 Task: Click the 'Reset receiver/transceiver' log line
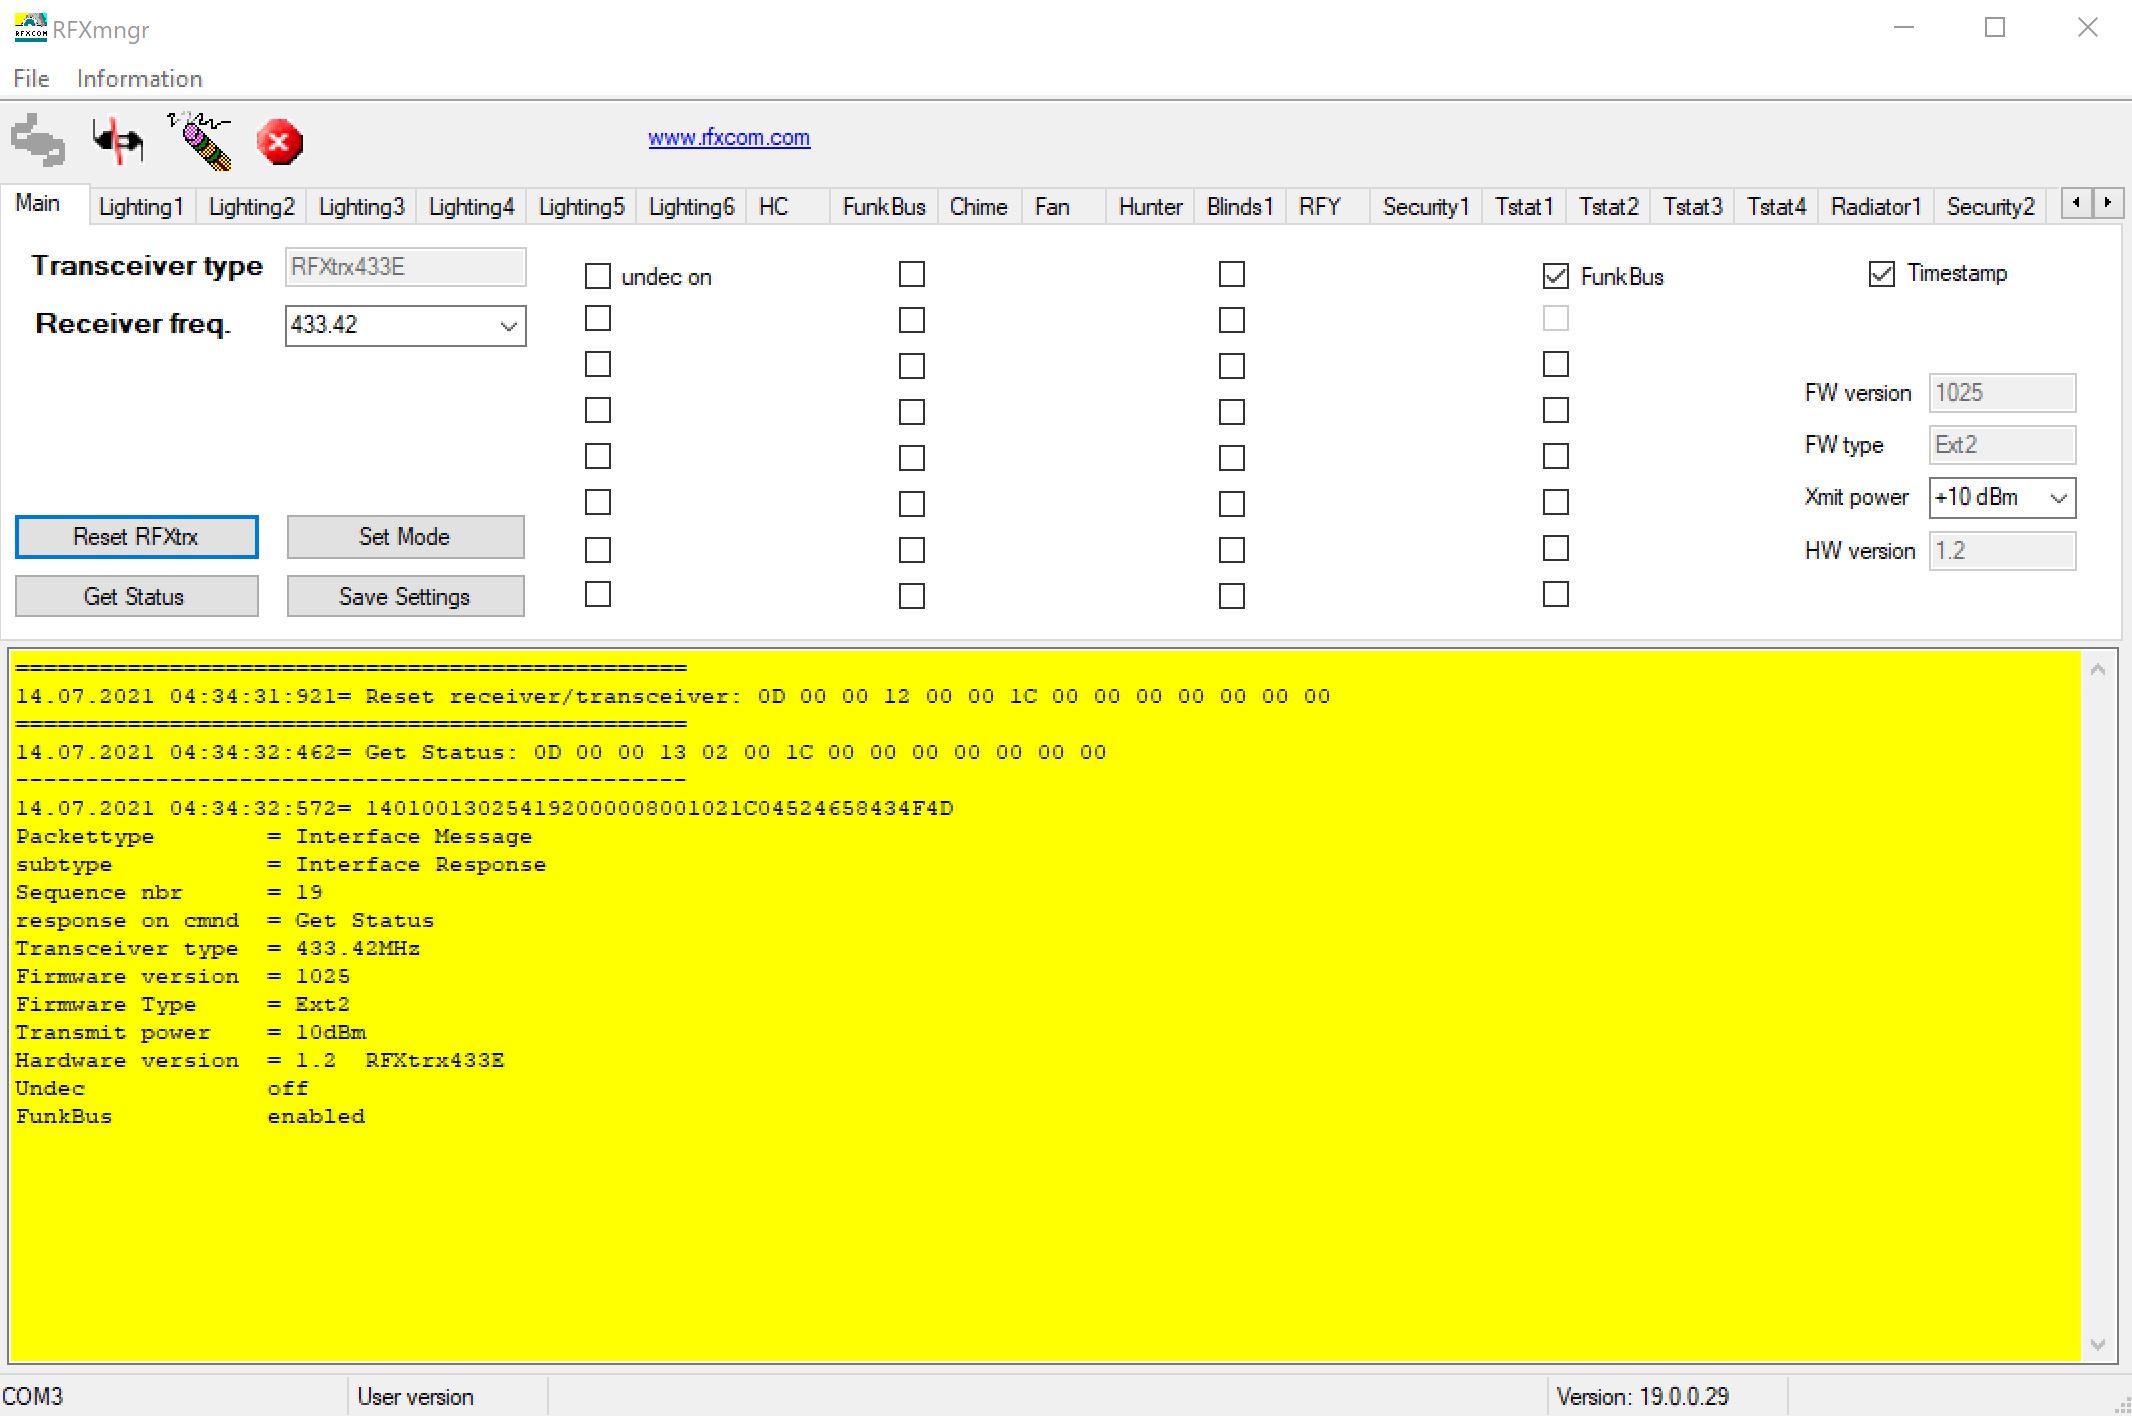click(673, 696)
